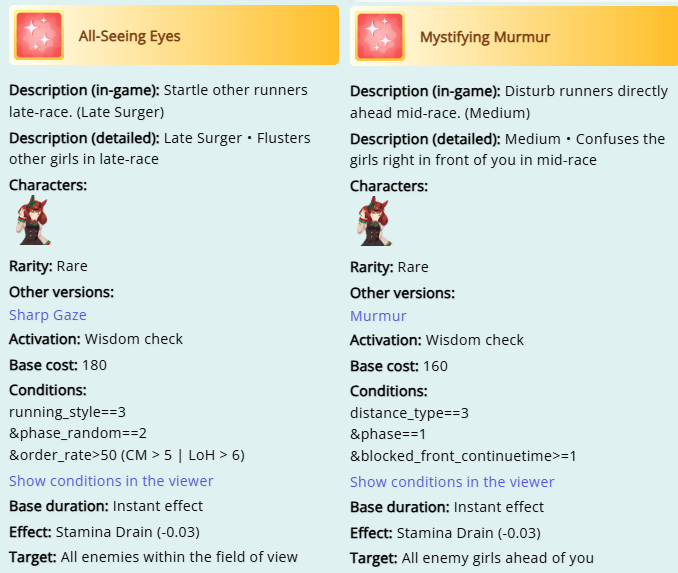Show Mystifying Murmur conditions in the viewer

coord(452,482)
